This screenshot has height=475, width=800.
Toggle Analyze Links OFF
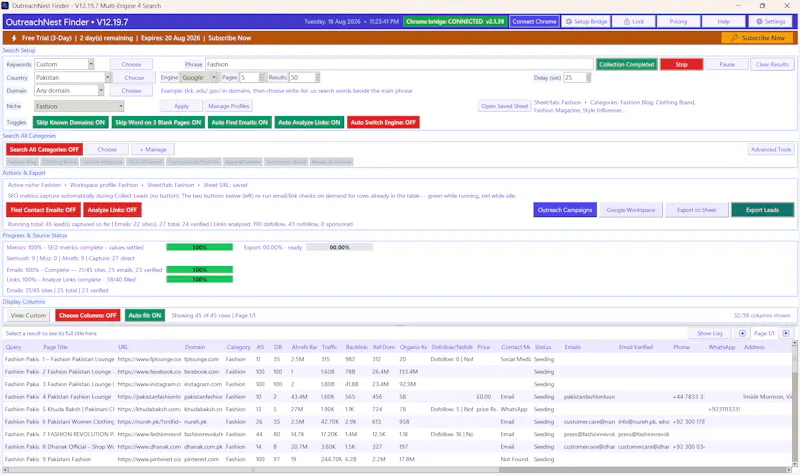(112, 210)
